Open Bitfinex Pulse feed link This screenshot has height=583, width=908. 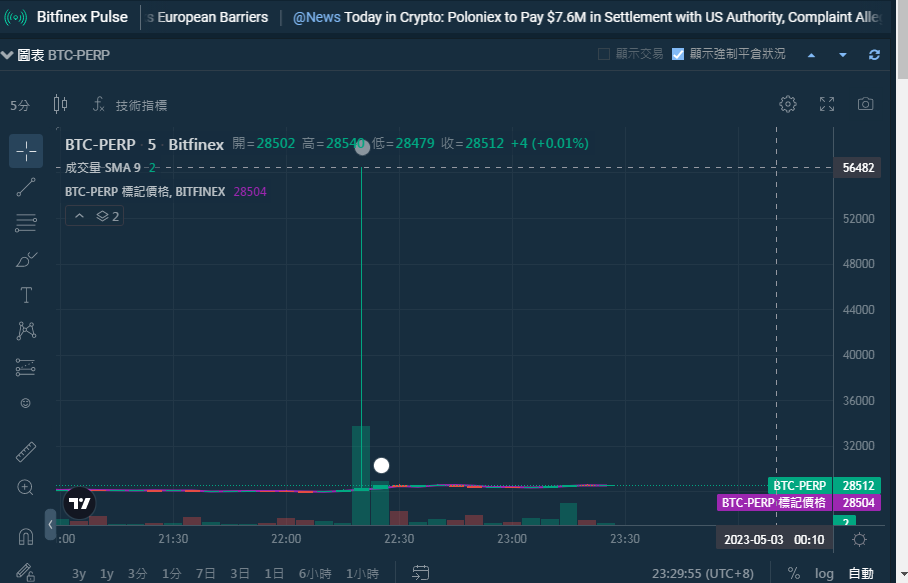click(x=82, y=17)
